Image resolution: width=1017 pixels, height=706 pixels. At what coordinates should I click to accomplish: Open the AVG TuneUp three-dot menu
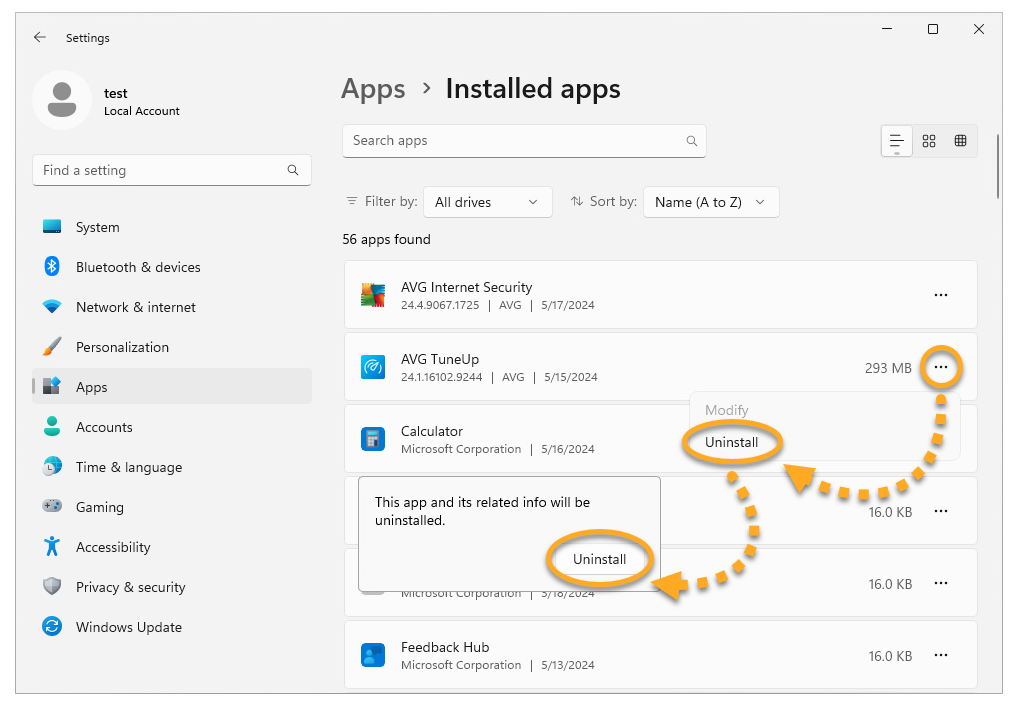[940, 368]
